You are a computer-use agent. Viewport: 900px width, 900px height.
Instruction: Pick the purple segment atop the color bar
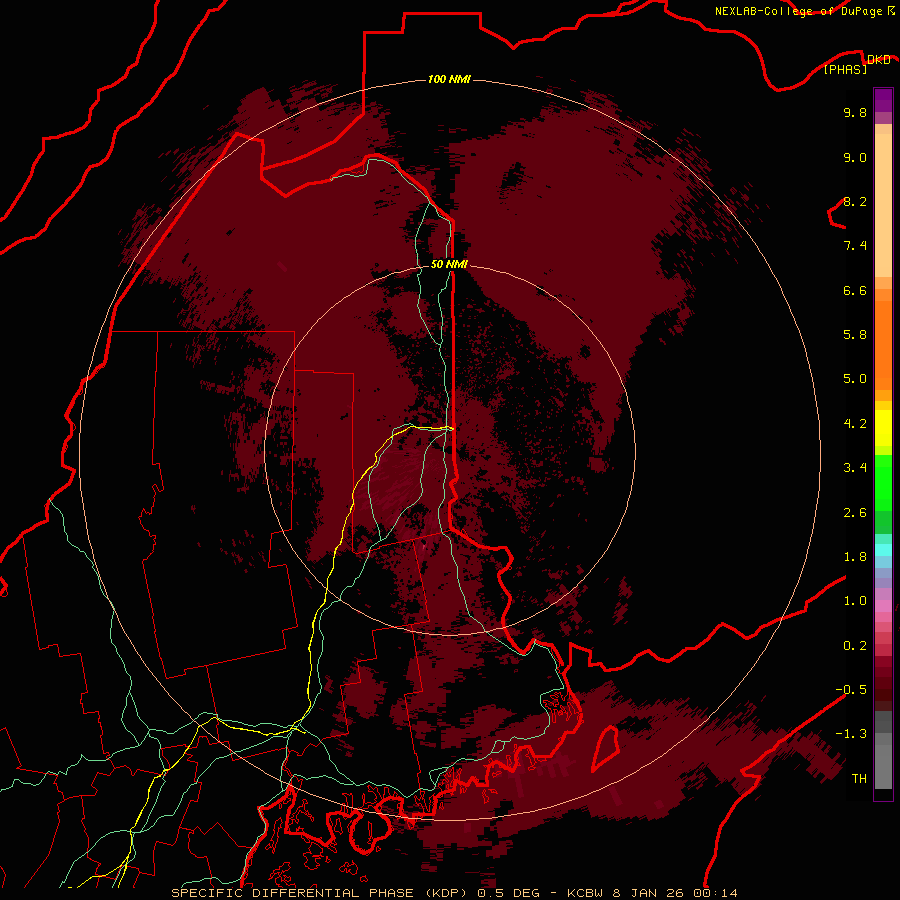click(883, 100)
